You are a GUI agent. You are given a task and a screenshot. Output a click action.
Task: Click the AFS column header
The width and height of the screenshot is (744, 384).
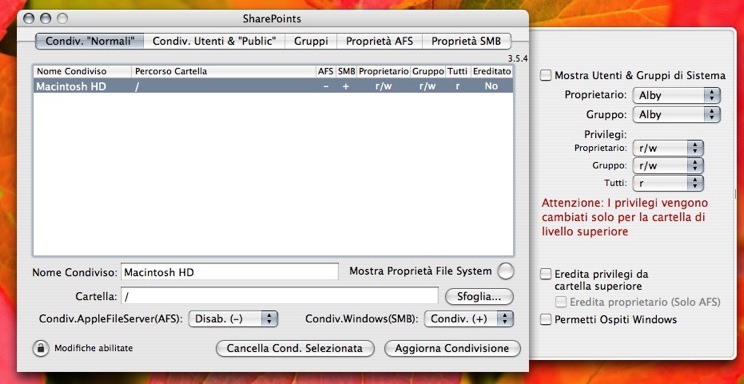326,72
